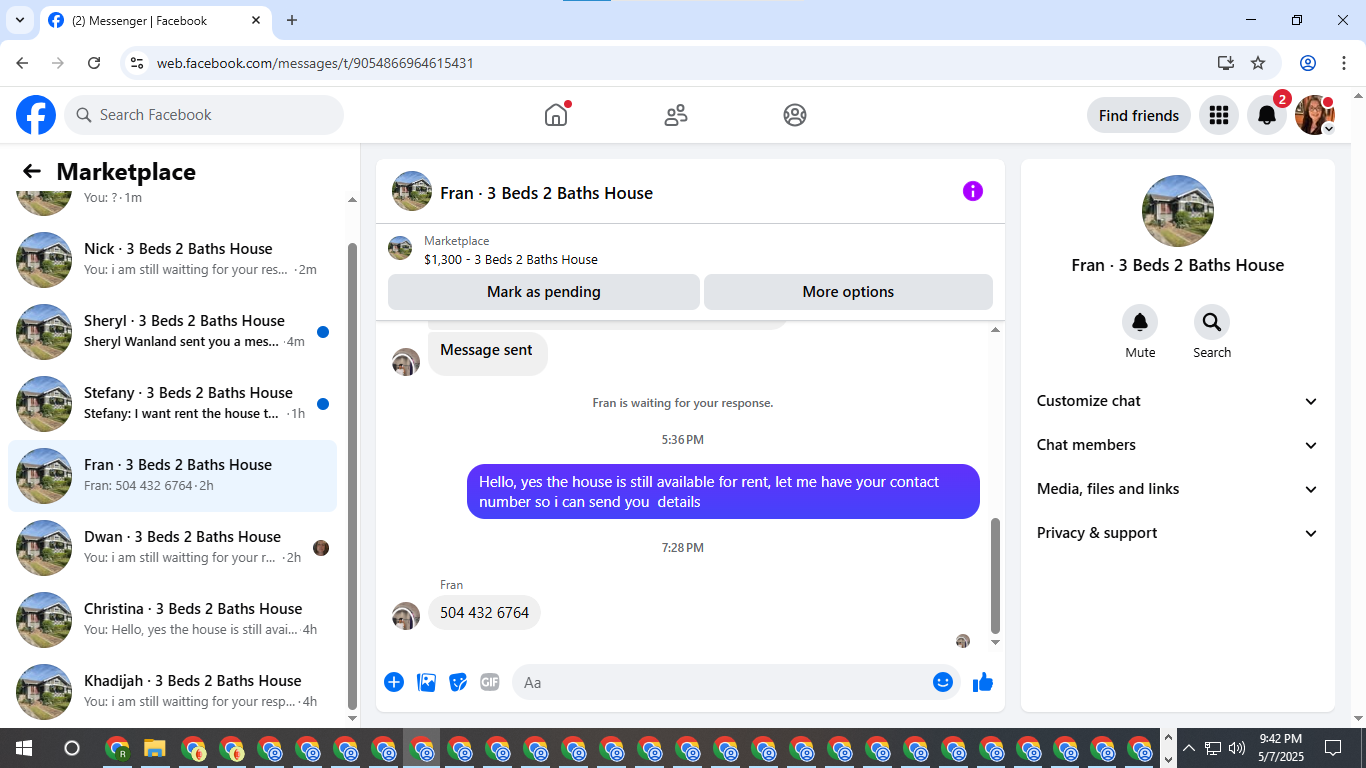
Task: Open Windows Start menu
Action: tap(24, 748)
